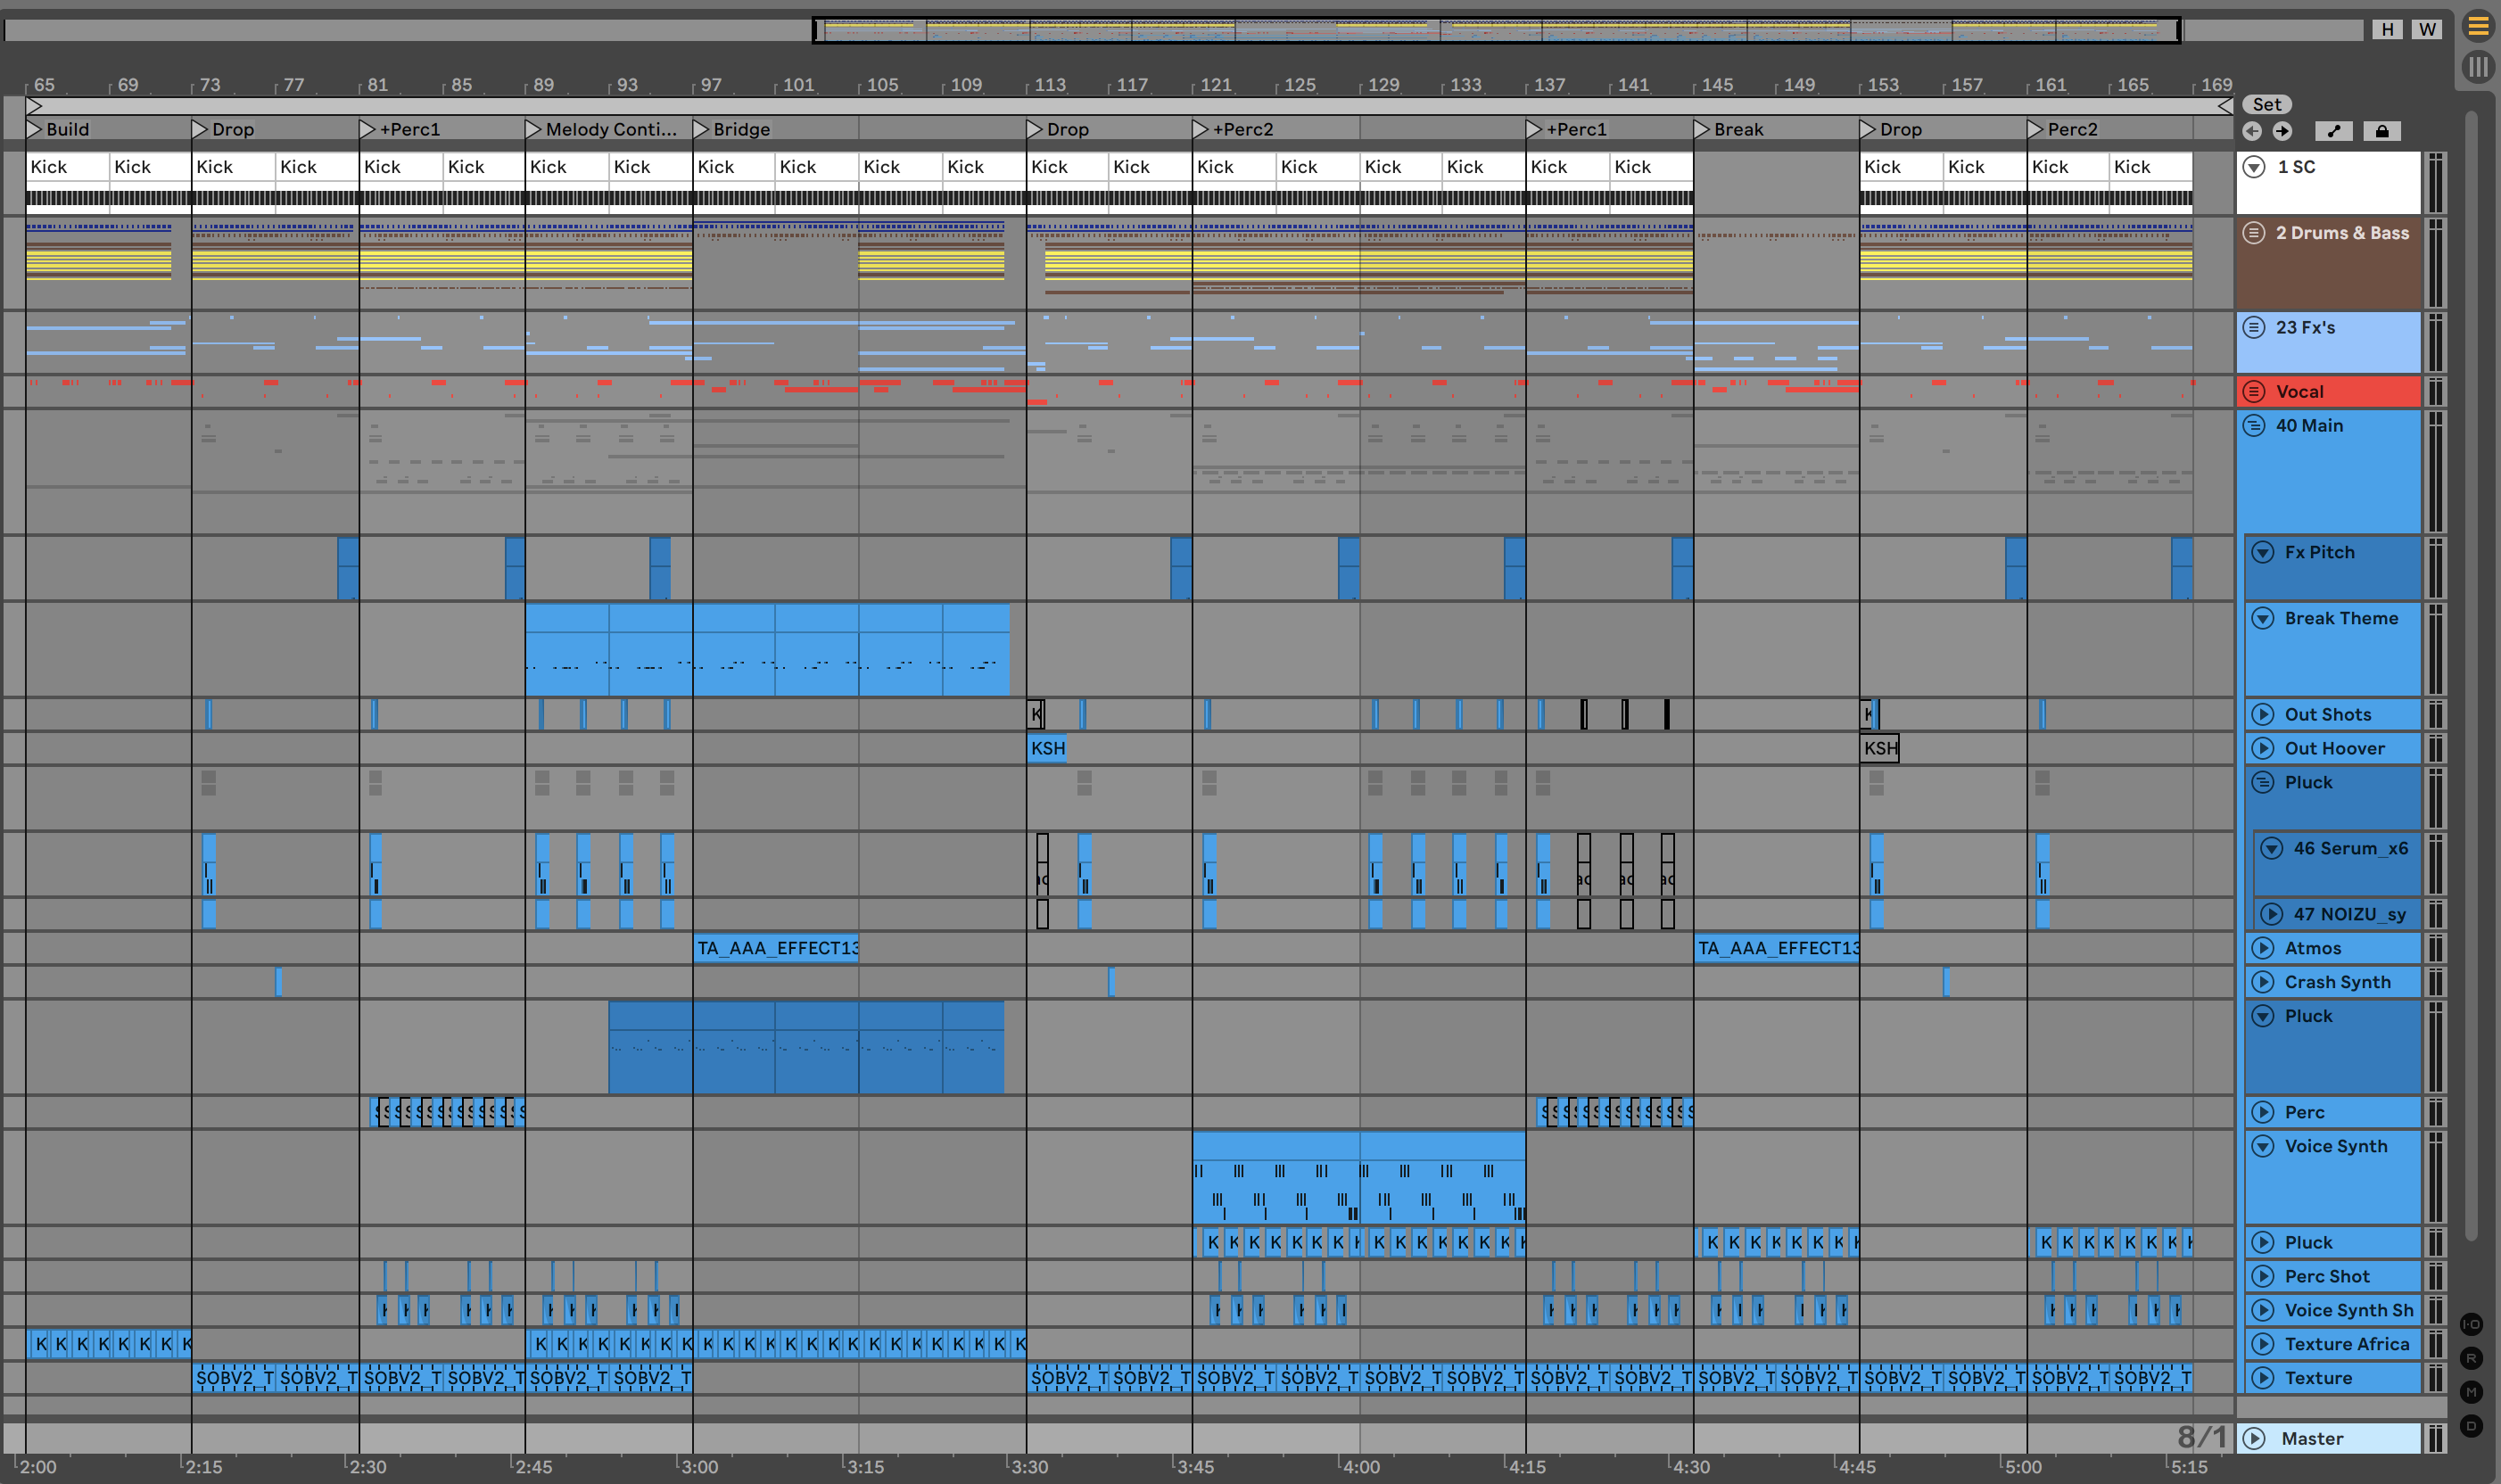Unfold the 2 Drums & Bass group
2501x1484 pixels.
2254,233
